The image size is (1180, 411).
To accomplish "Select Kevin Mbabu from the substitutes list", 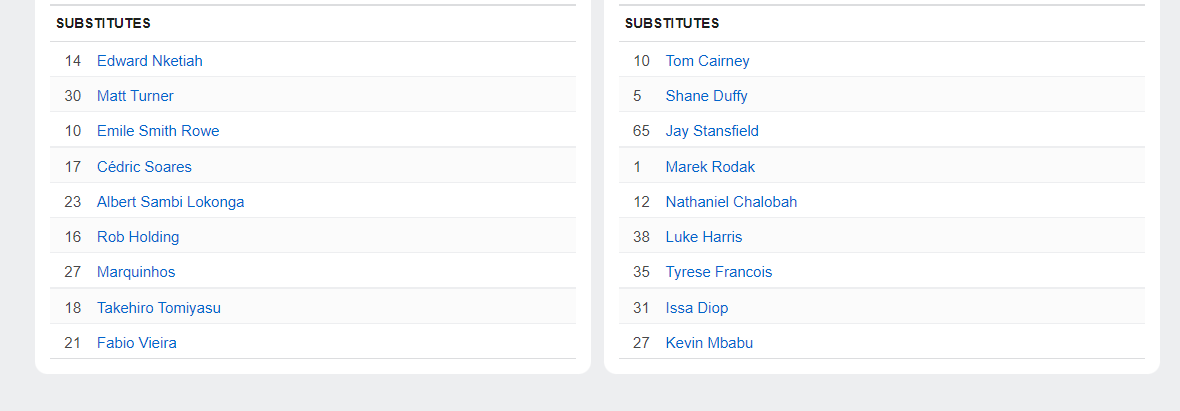I will pos(709,343).
